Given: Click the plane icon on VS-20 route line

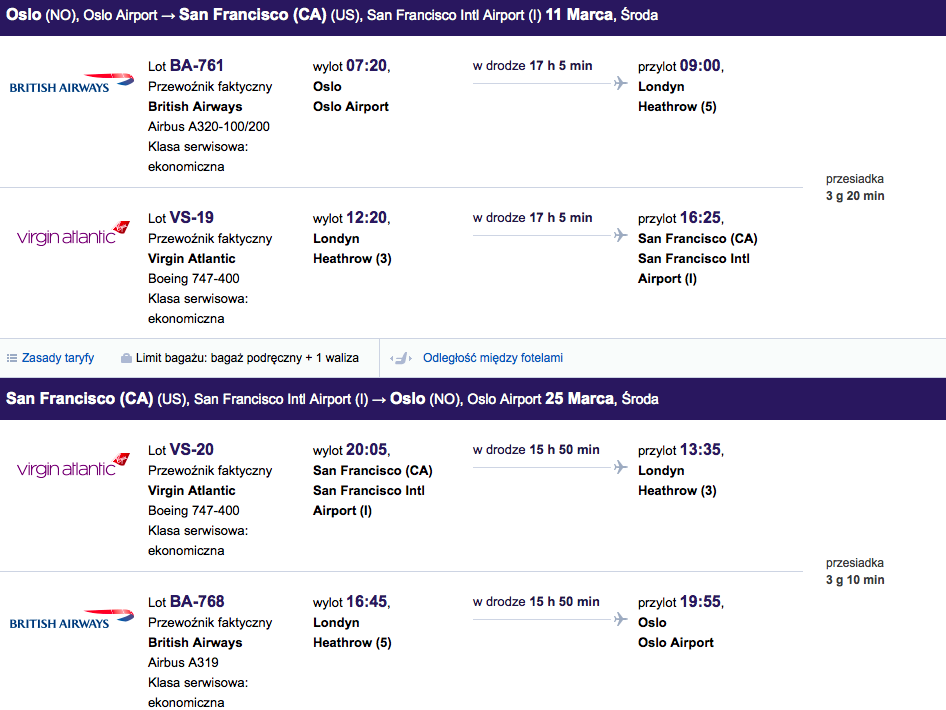Looking at the screenshot, I should click(x=620, y=467).
